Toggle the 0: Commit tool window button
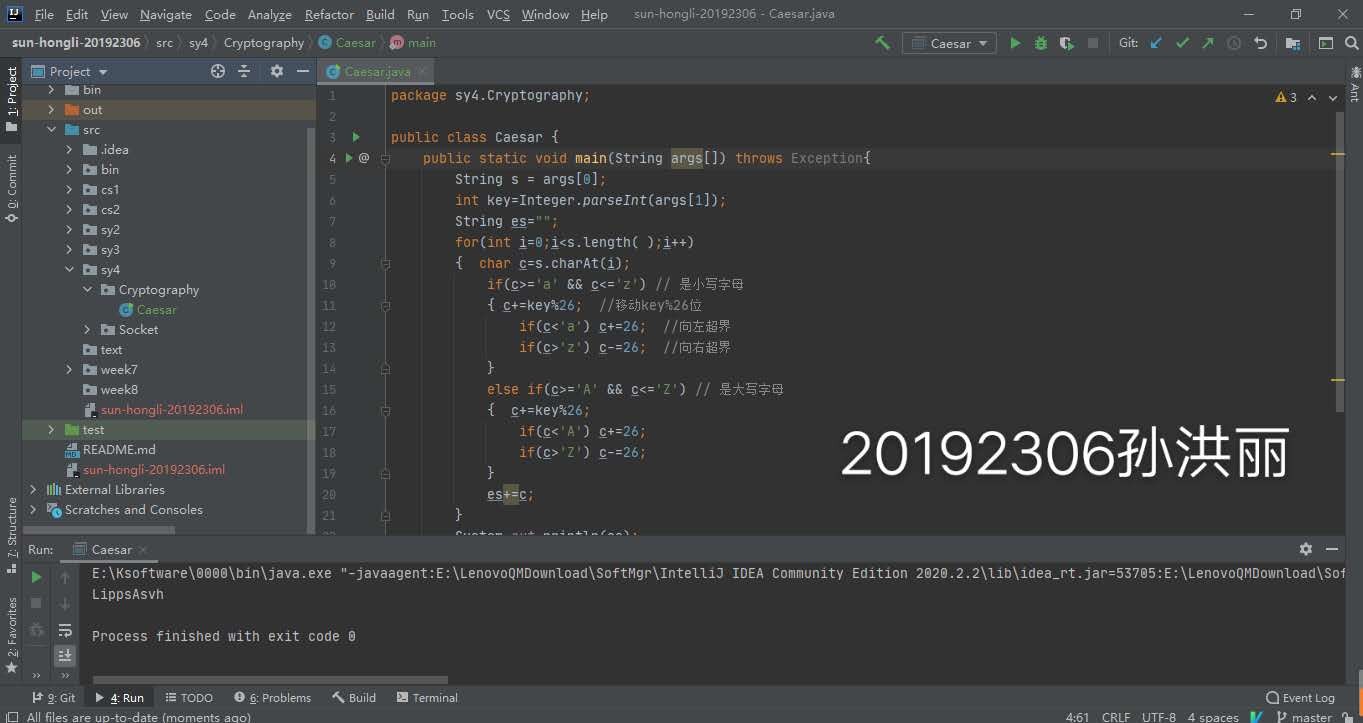The height and width of the screenshot is (723, 1363). point(11,188)
